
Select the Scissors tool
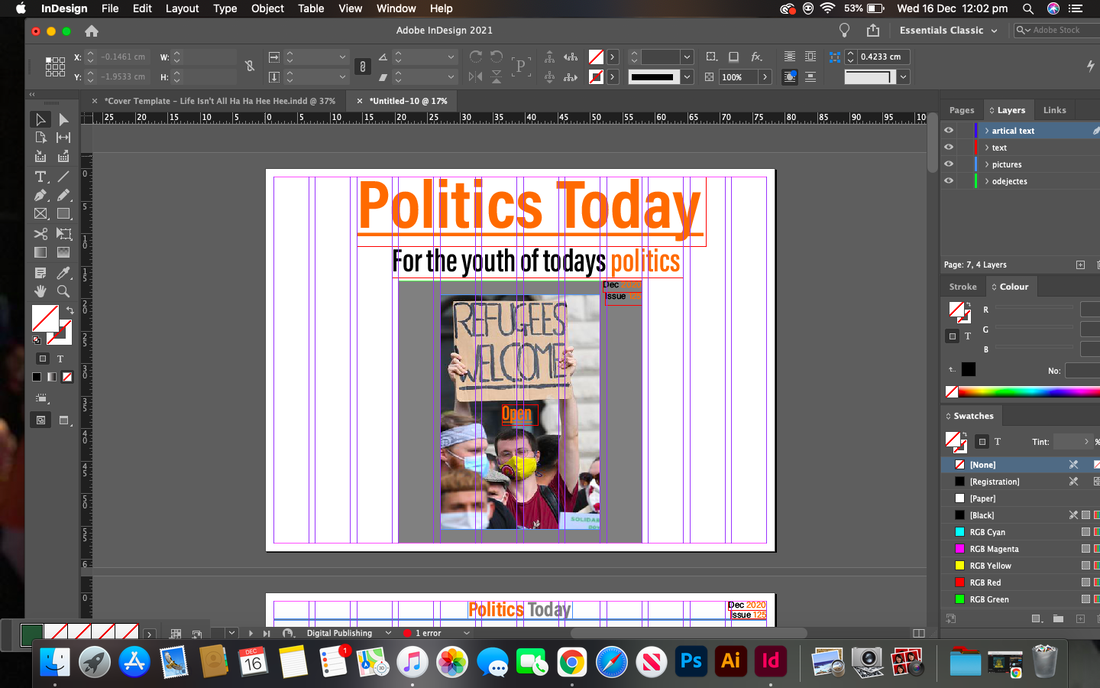tap(41, 234)
